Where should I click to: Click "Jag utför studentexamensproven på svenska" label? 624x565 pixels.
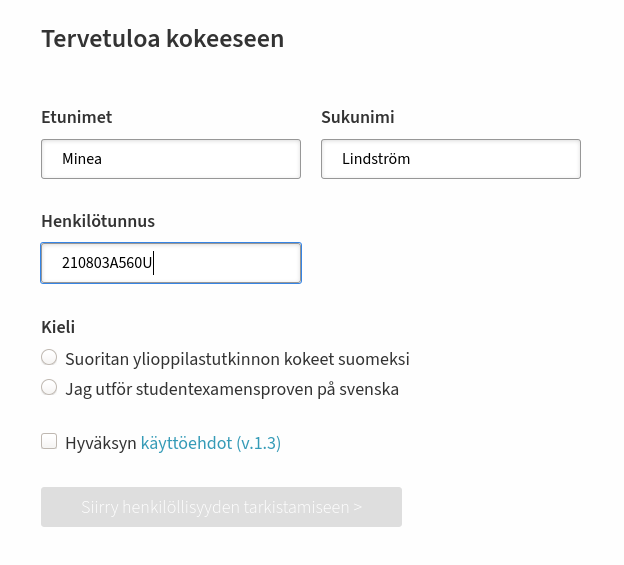232,389
